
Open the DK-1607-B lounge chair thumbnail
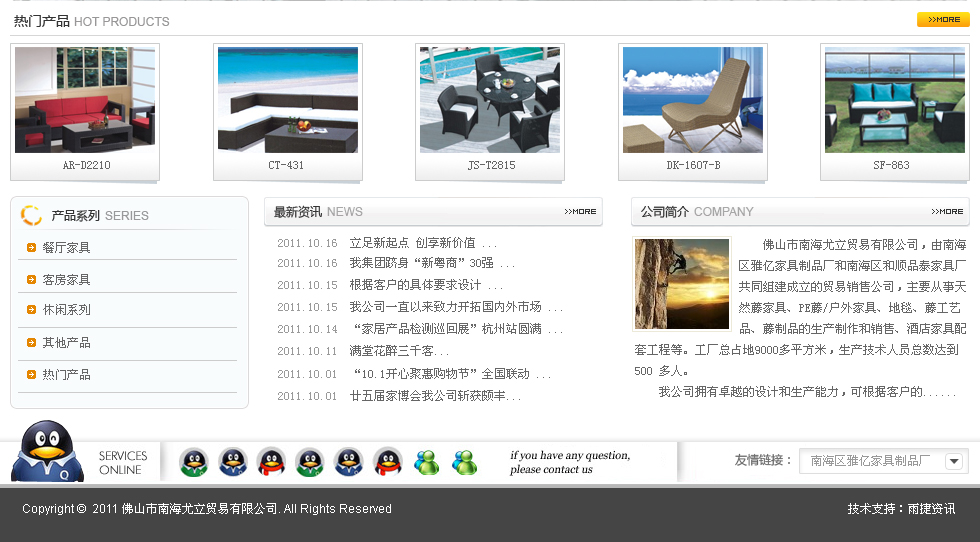click(x=693, y=100)
